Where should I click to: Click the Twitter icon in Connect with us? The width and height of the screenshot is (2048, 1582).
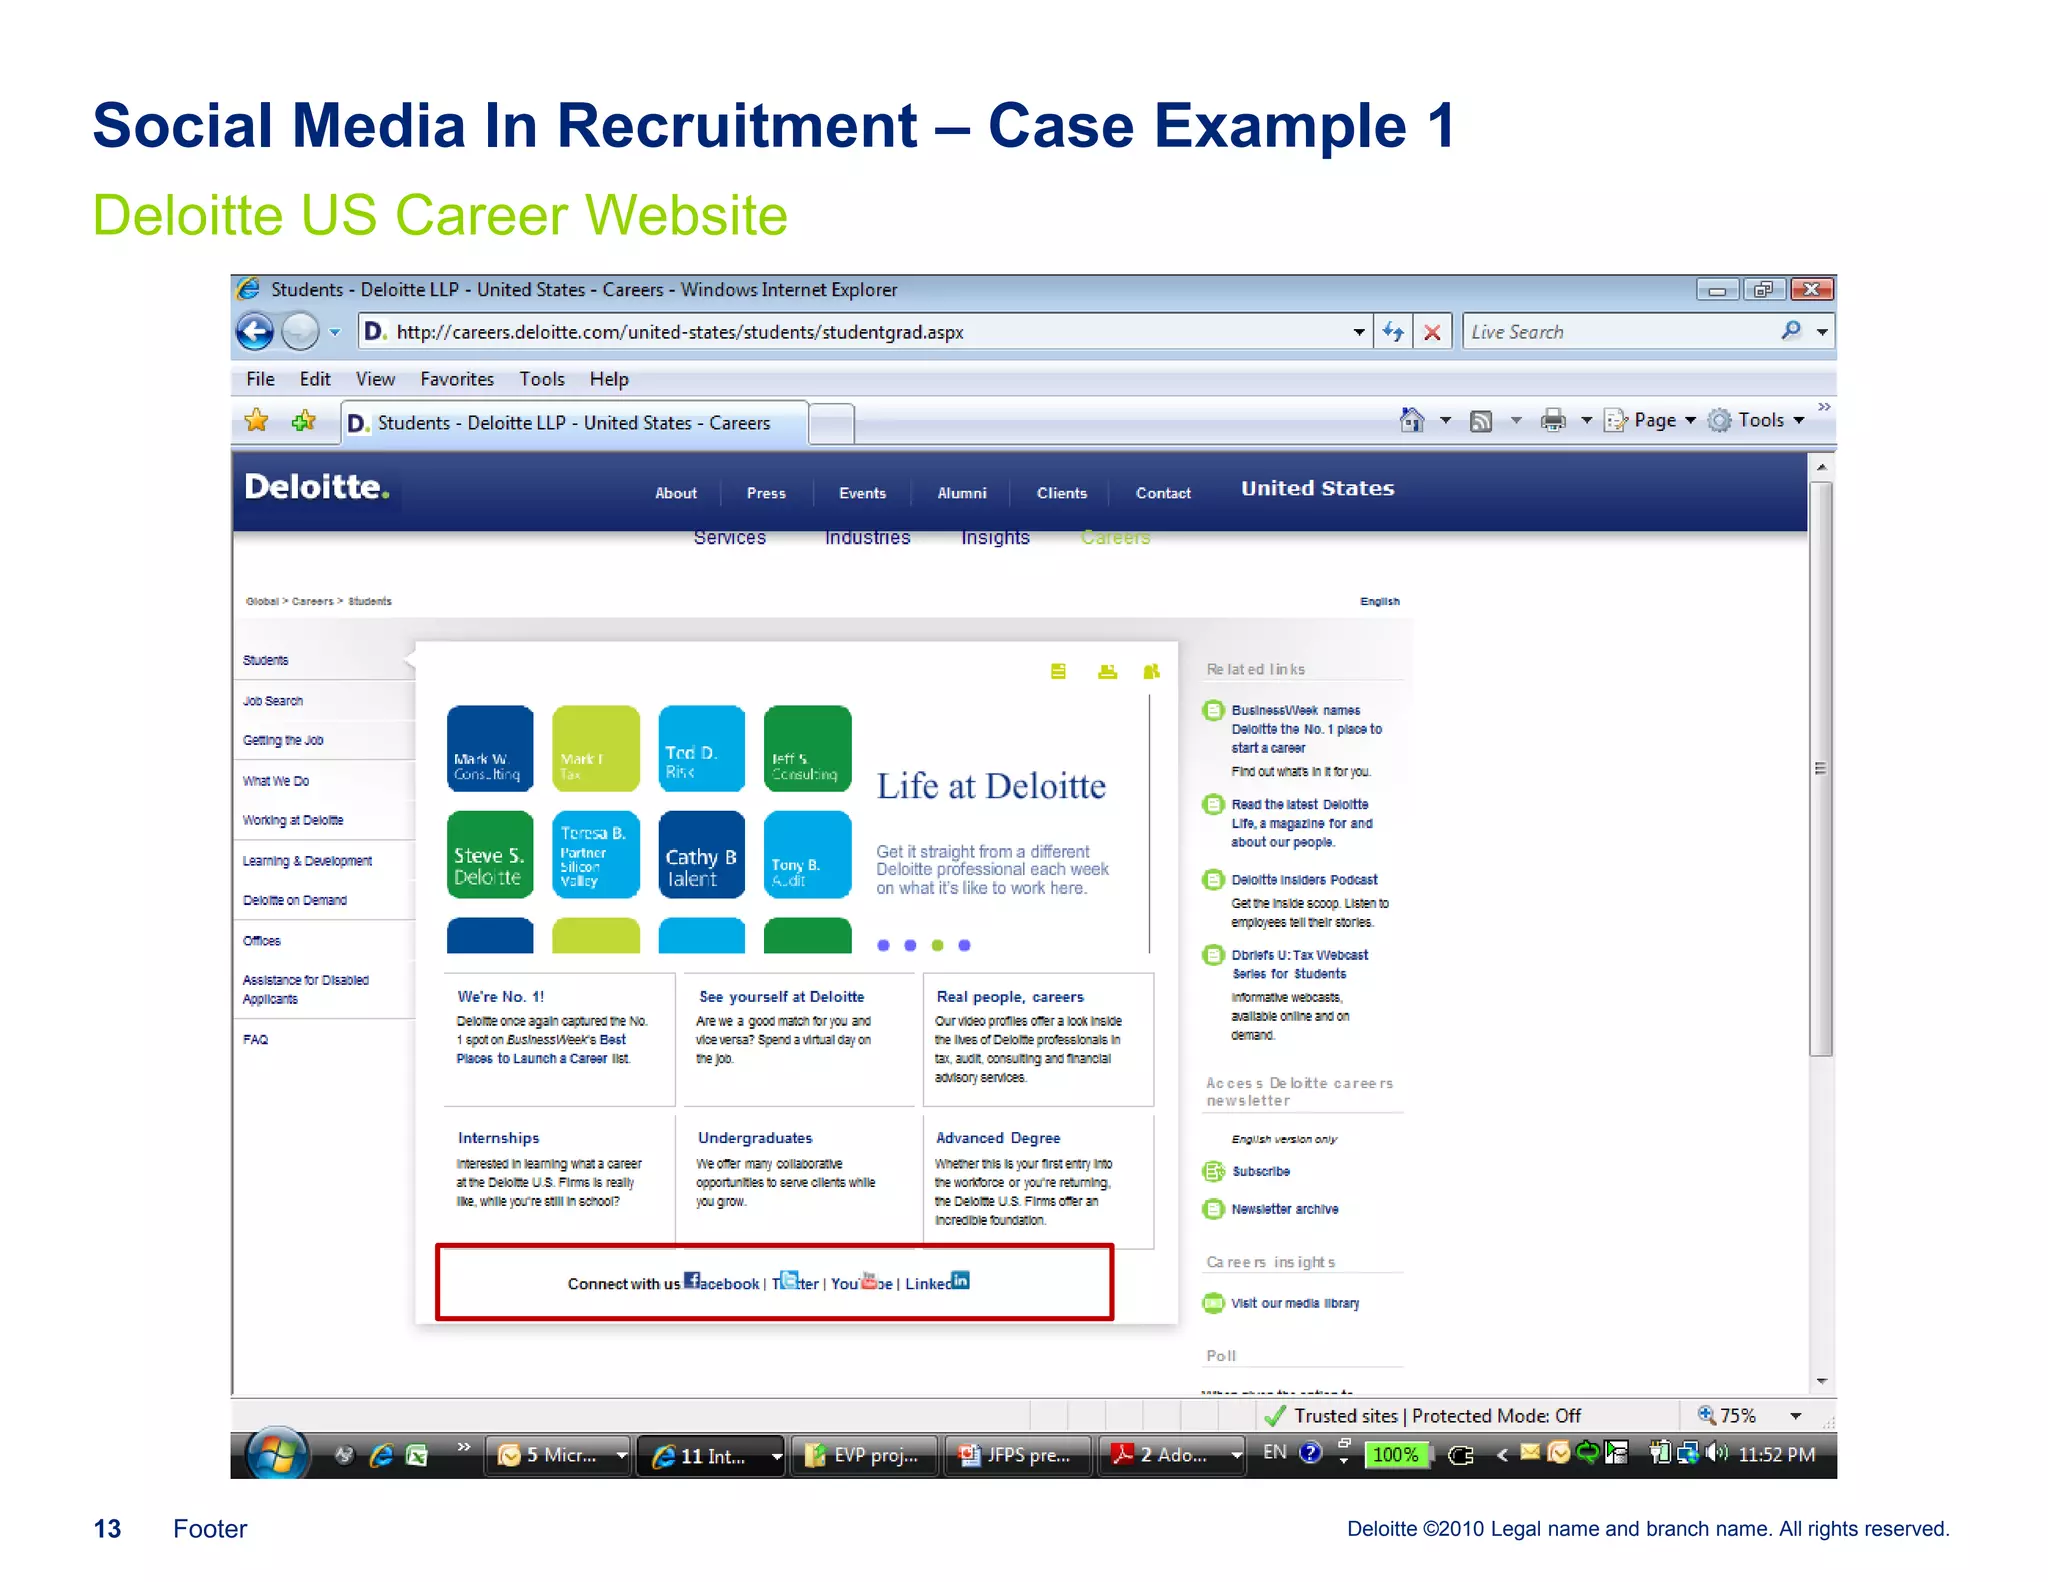pos(789,1280)
